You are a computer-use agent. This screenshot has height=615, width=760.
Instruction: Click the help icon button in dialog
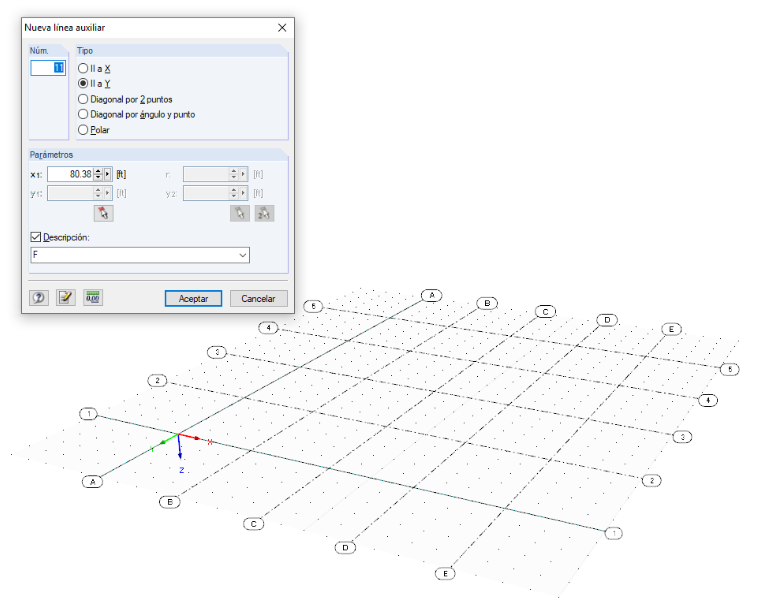39,298
